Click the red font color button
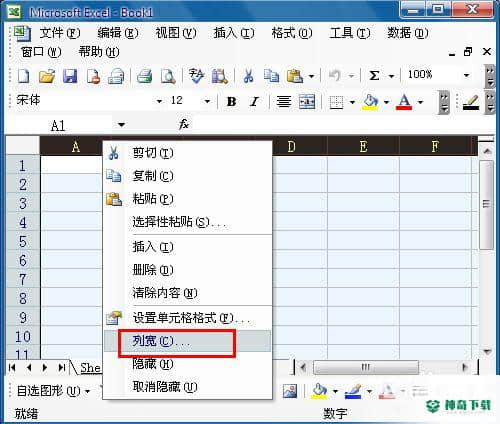This screenshot has height=424, width=500. tap(404, 102)
